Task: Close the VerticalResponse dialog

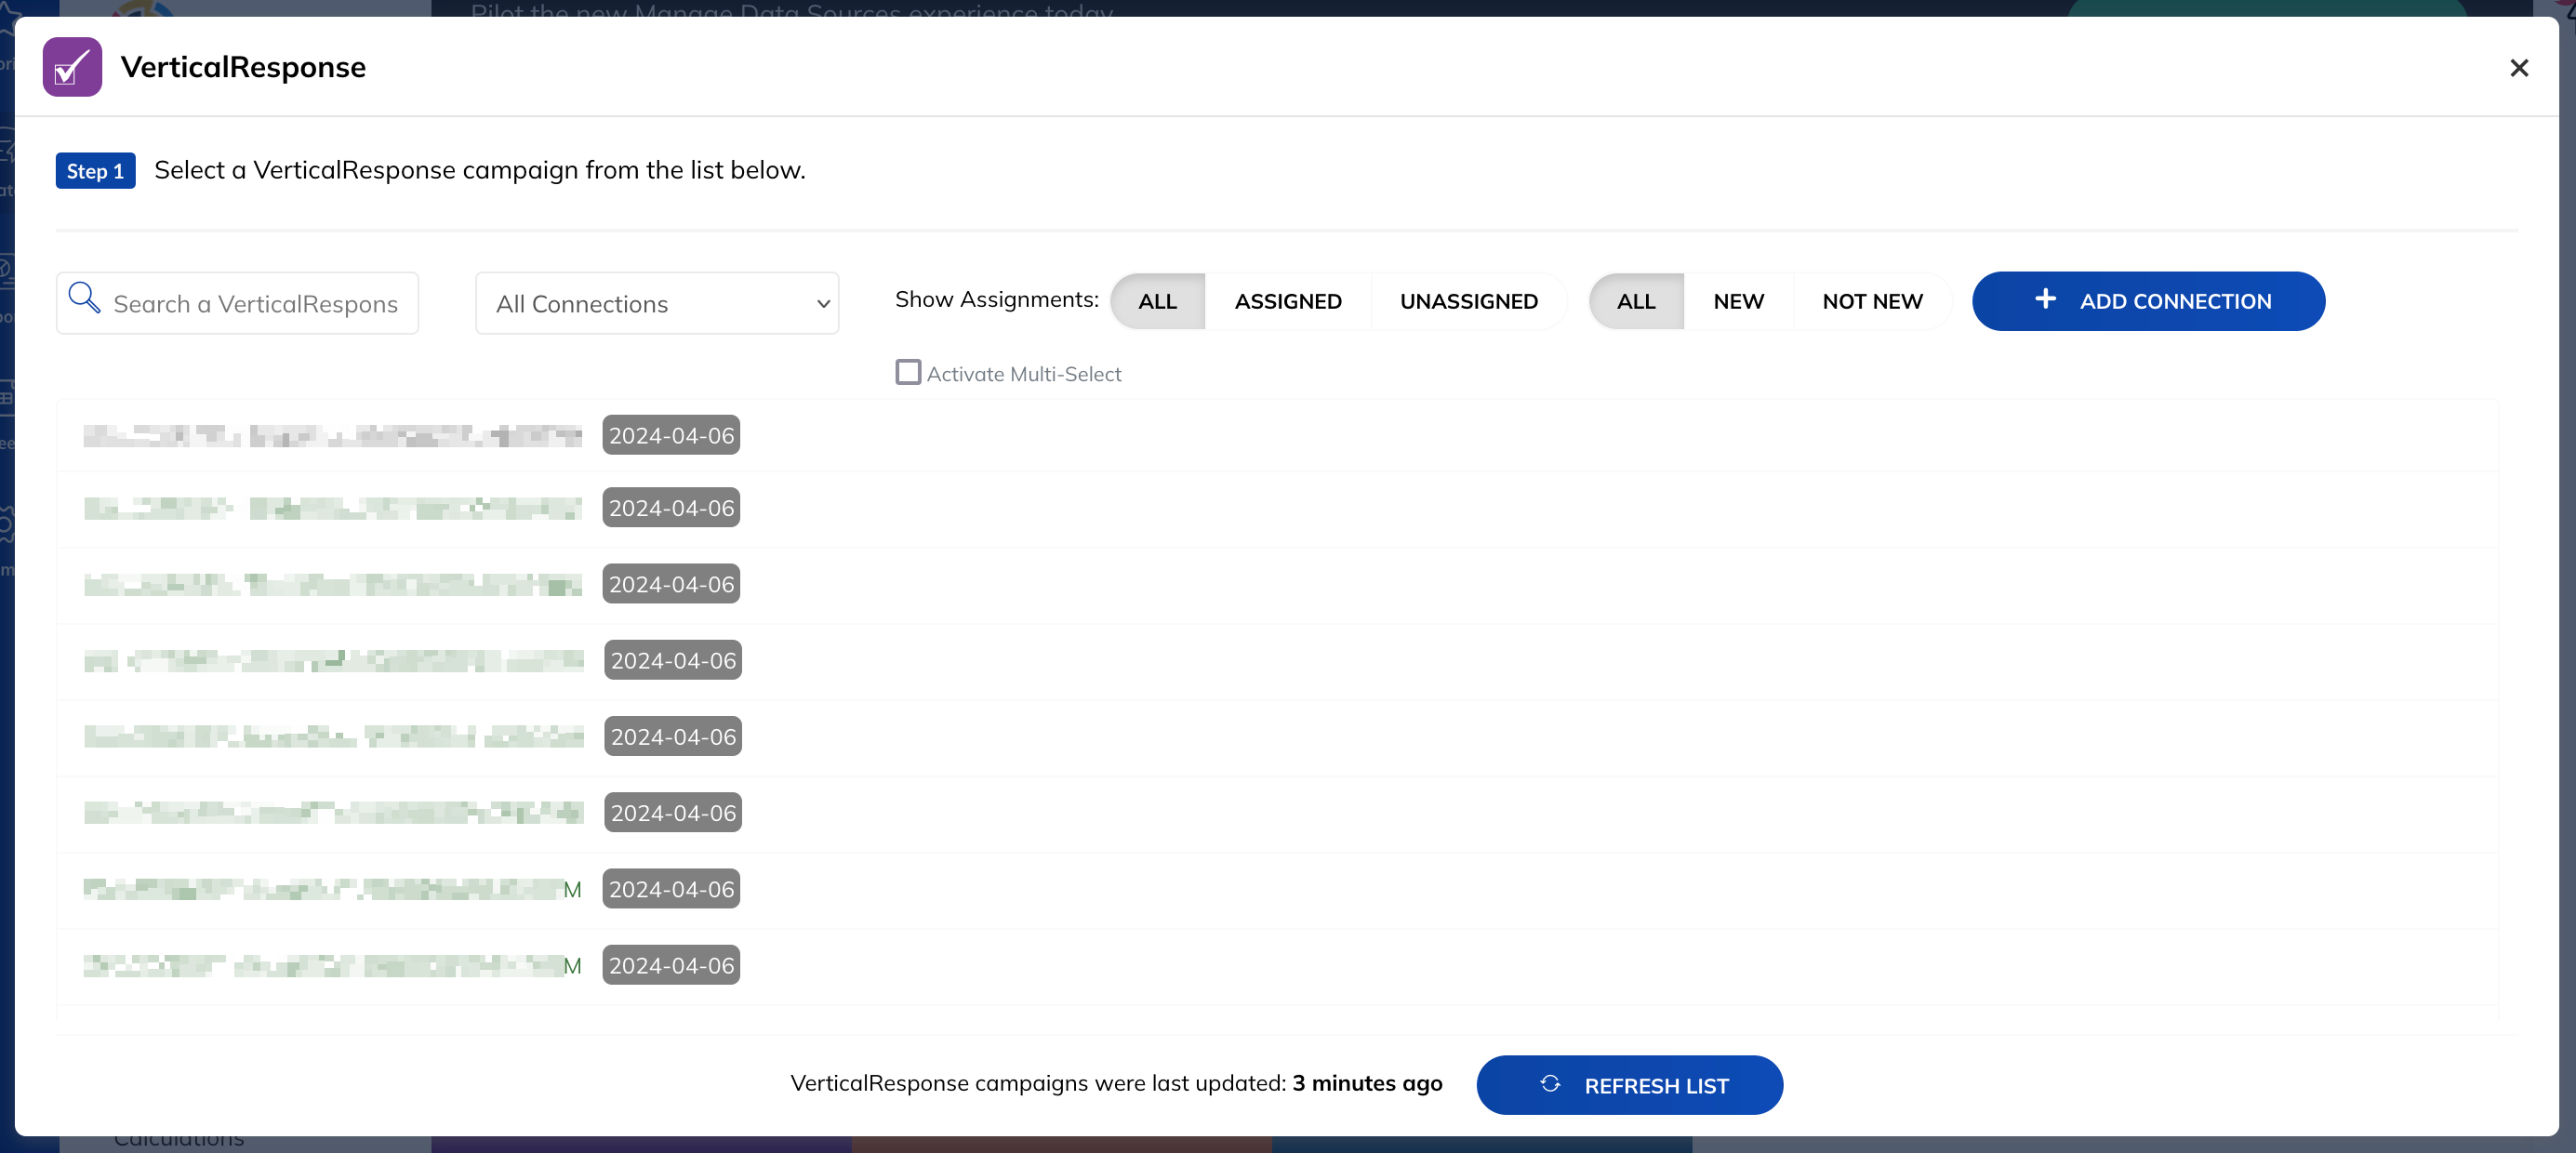Action: [2518, 68]
